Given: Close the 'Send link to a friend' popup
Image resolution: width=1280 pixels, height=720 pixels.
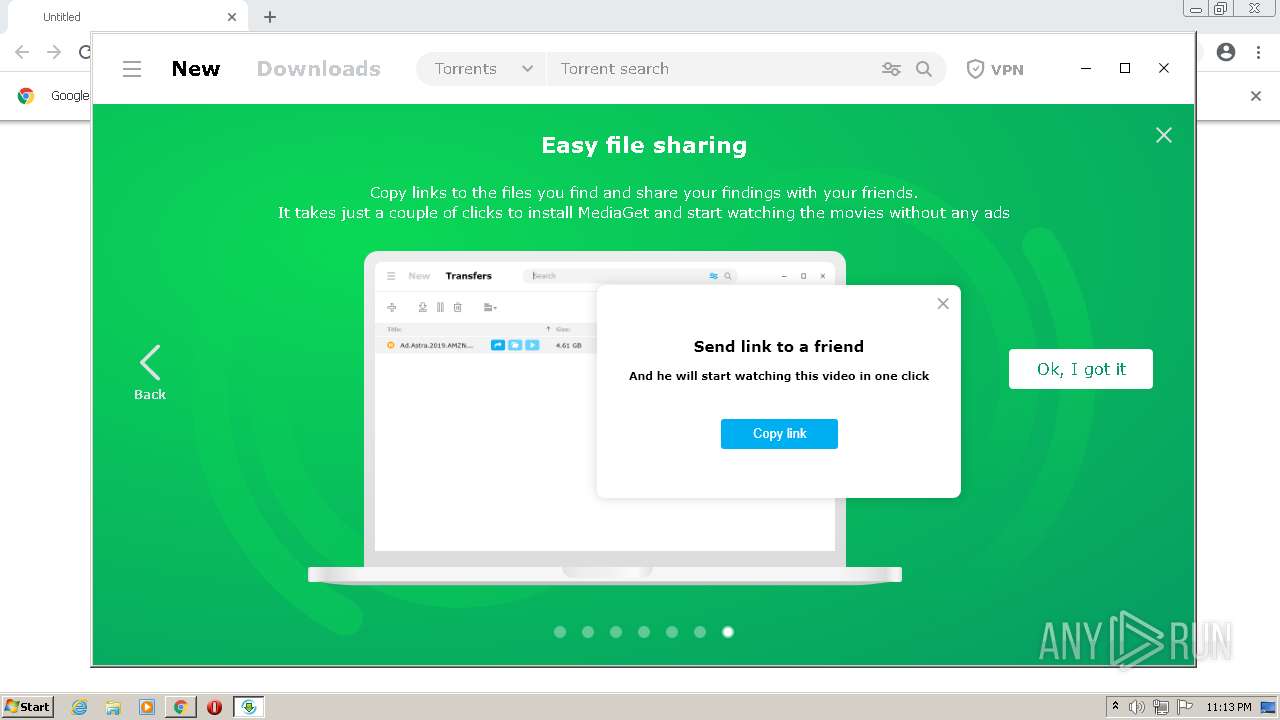Looking at the screenshot, I should point(943,304).
